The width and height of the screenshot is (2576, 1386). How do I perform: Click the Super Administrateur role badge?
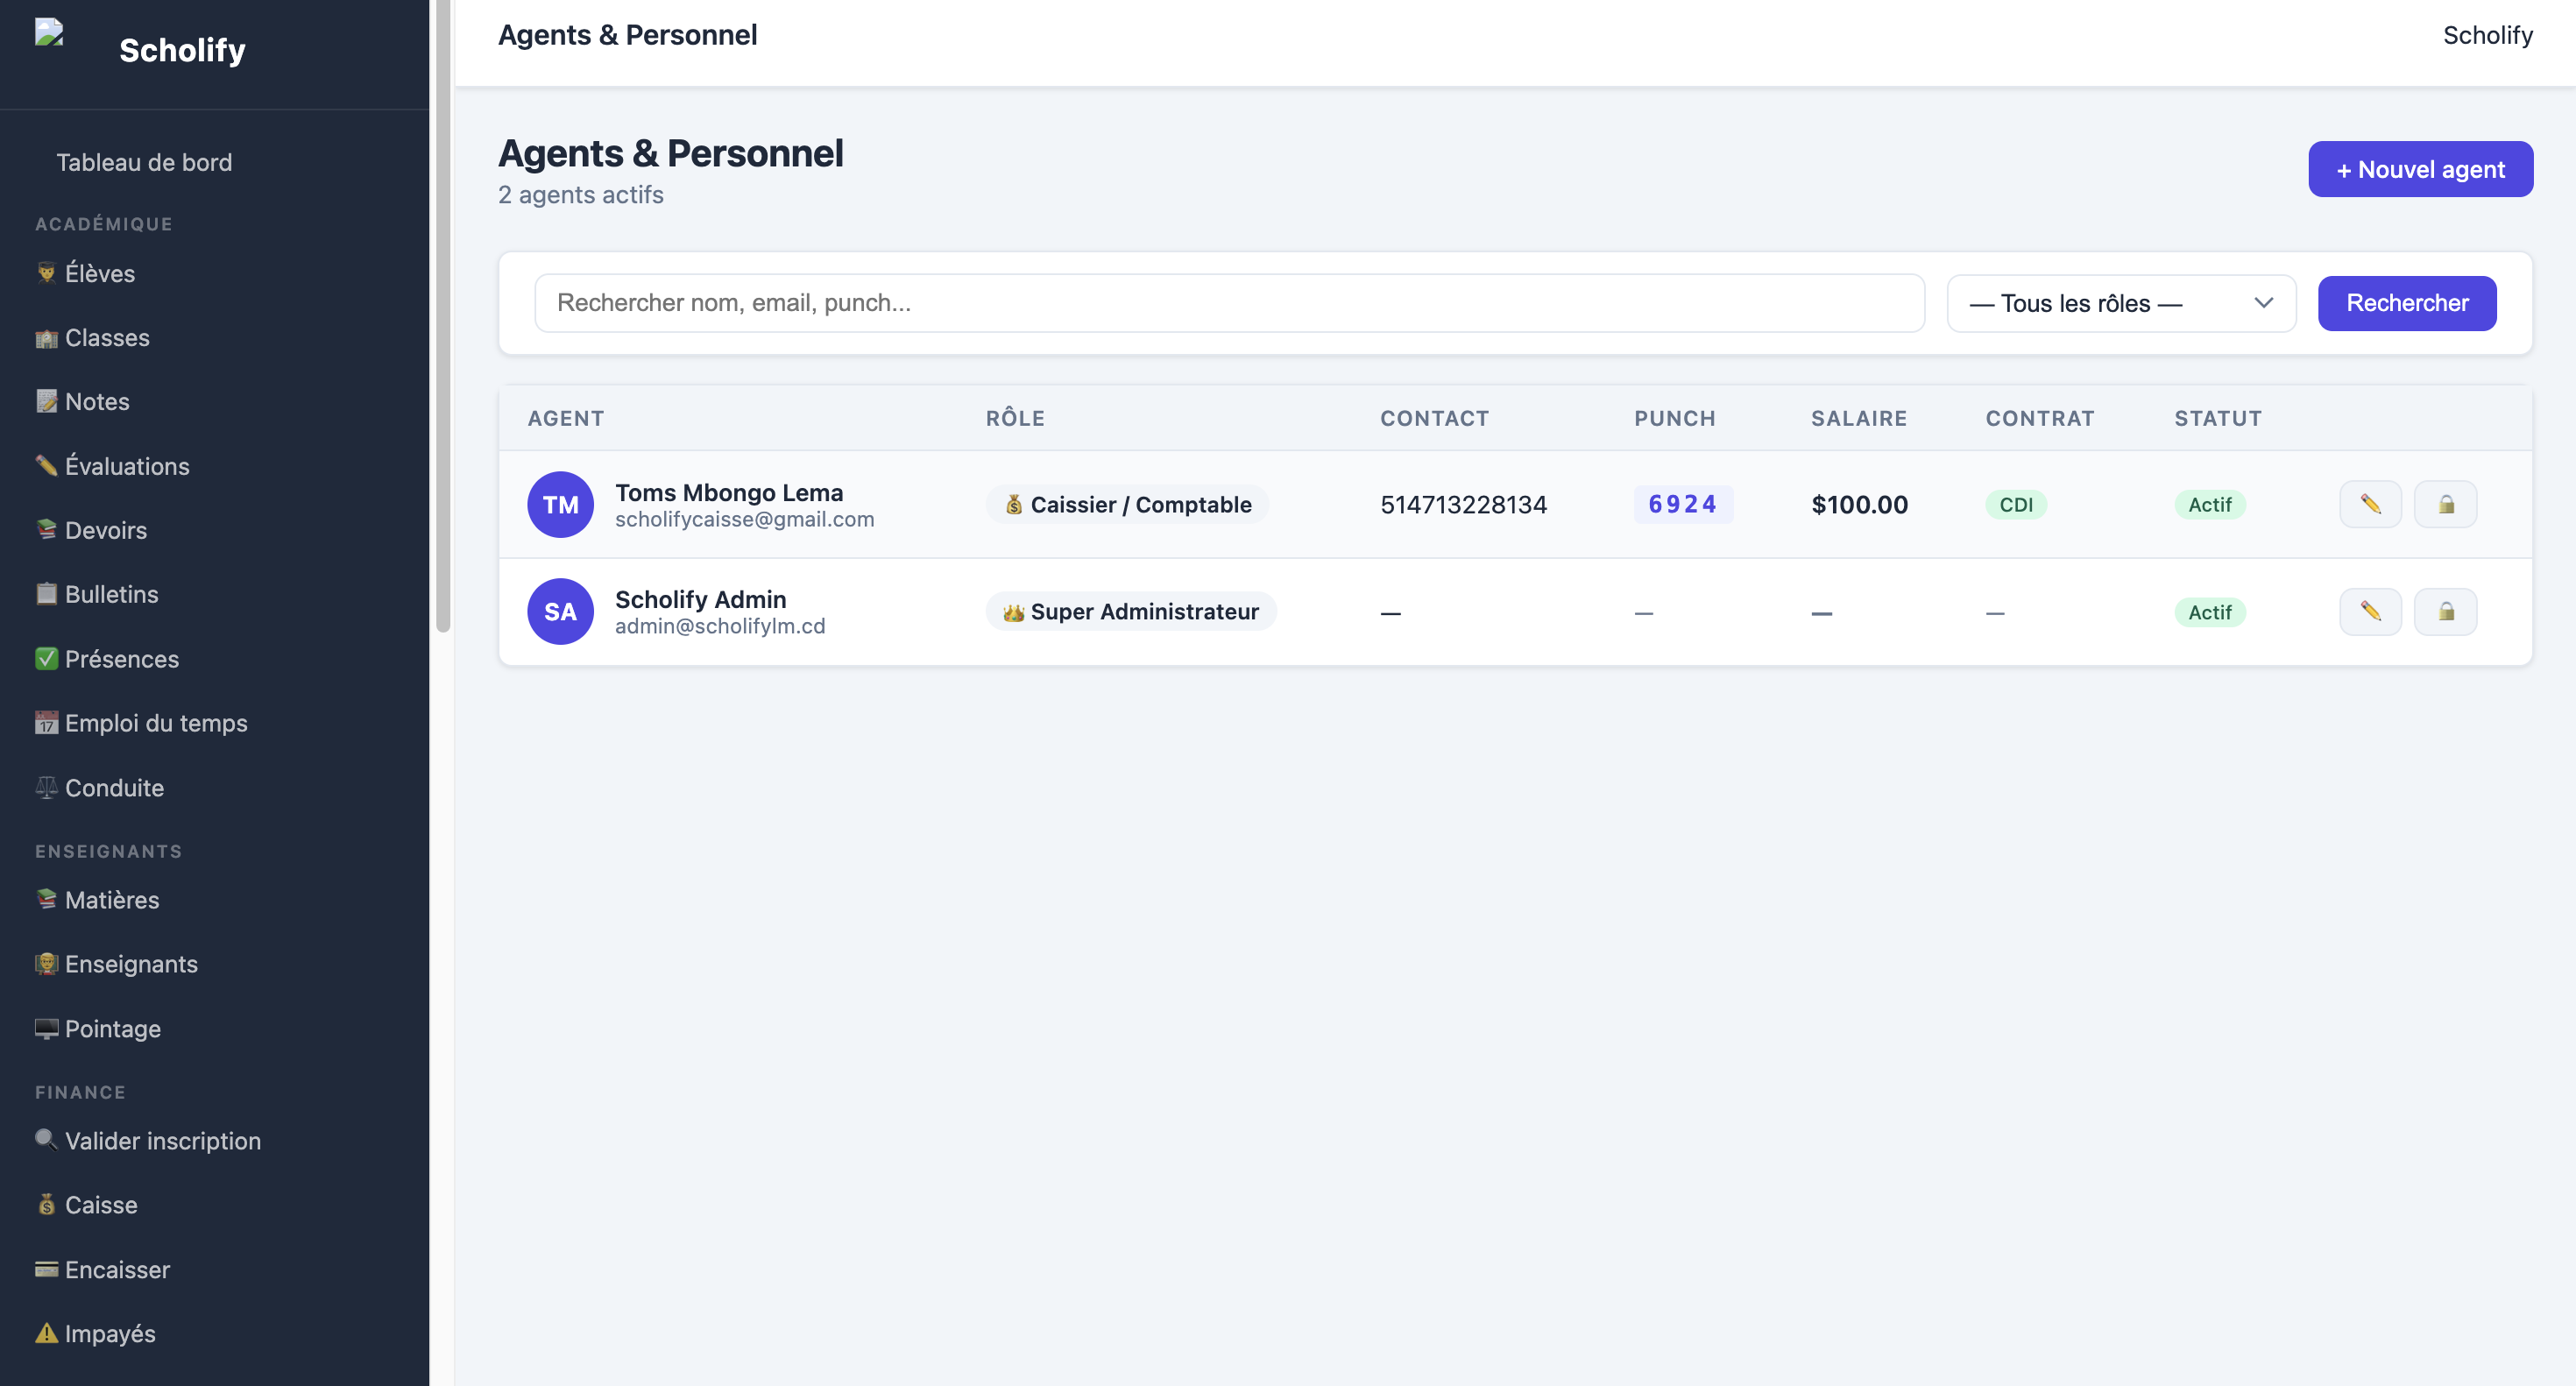pos(1131,611)
